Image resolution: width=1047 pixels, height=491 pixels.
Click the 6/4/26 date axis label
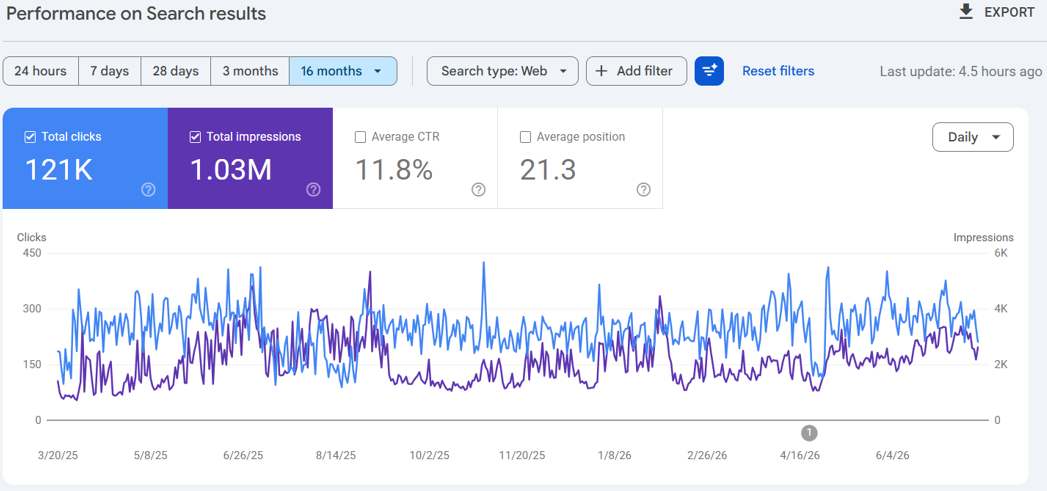(892, 456)
